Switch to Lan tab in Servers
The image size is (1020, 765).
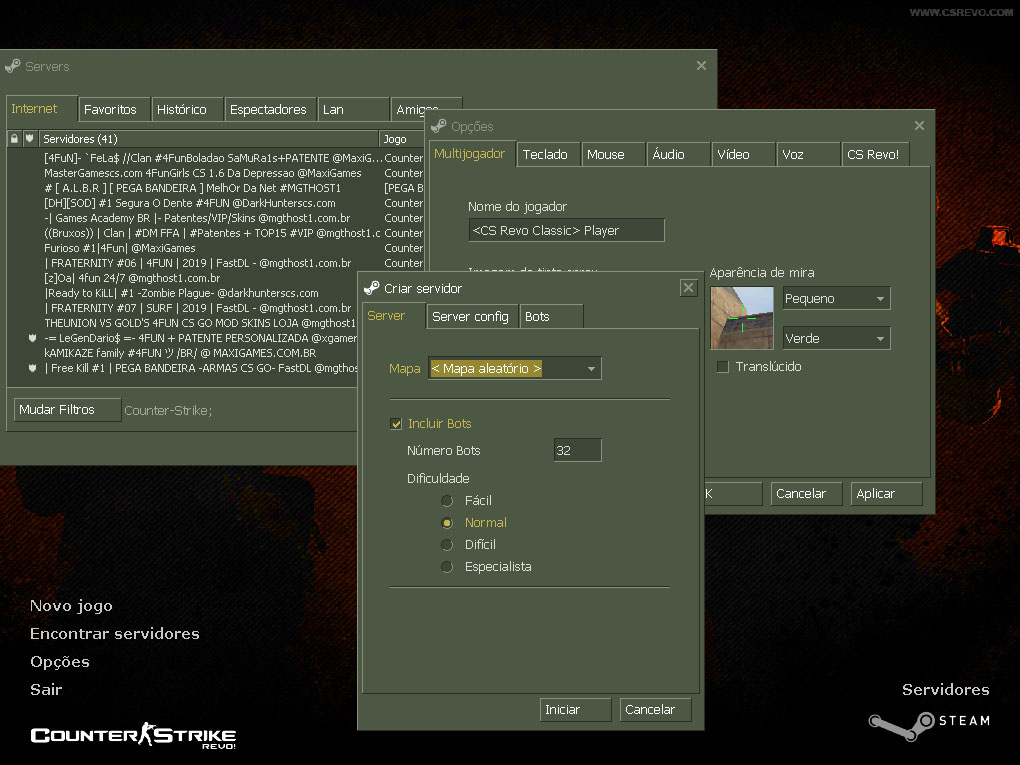(353, 109)
